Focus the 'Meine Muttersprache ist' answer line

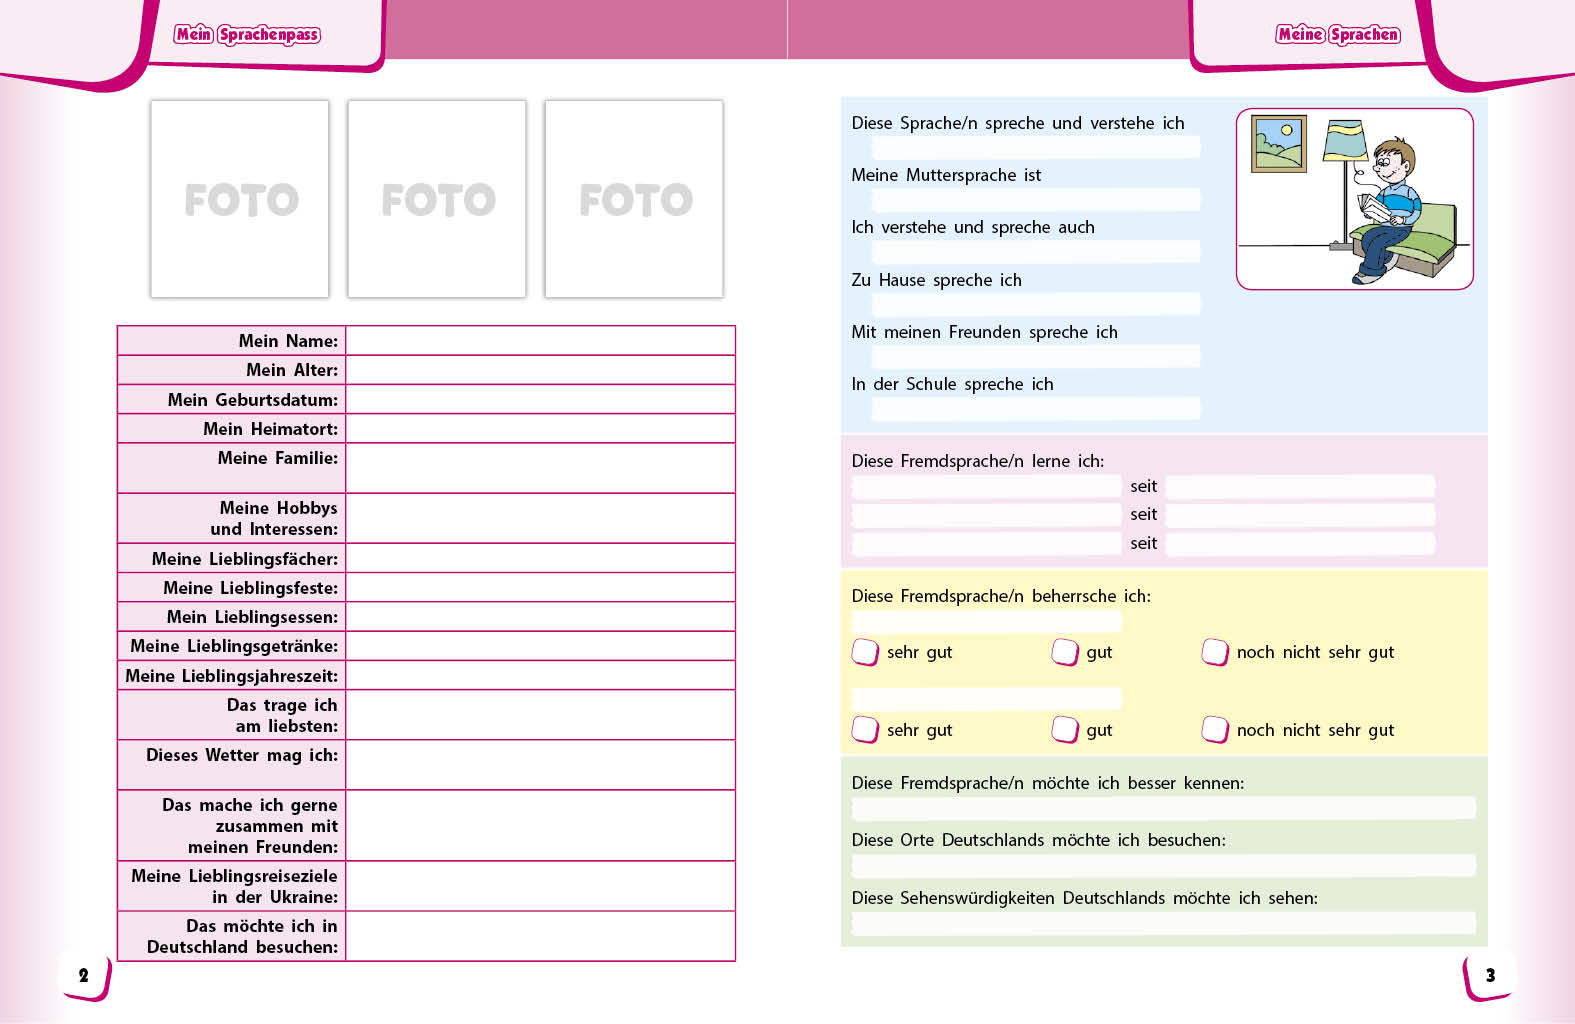coord(1035,200)
